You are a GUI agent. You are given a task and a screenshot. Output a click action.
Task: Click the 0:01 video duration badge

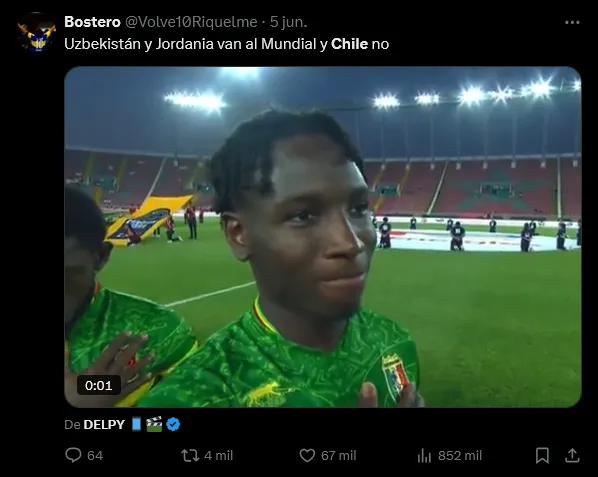[x=99, y=385]
